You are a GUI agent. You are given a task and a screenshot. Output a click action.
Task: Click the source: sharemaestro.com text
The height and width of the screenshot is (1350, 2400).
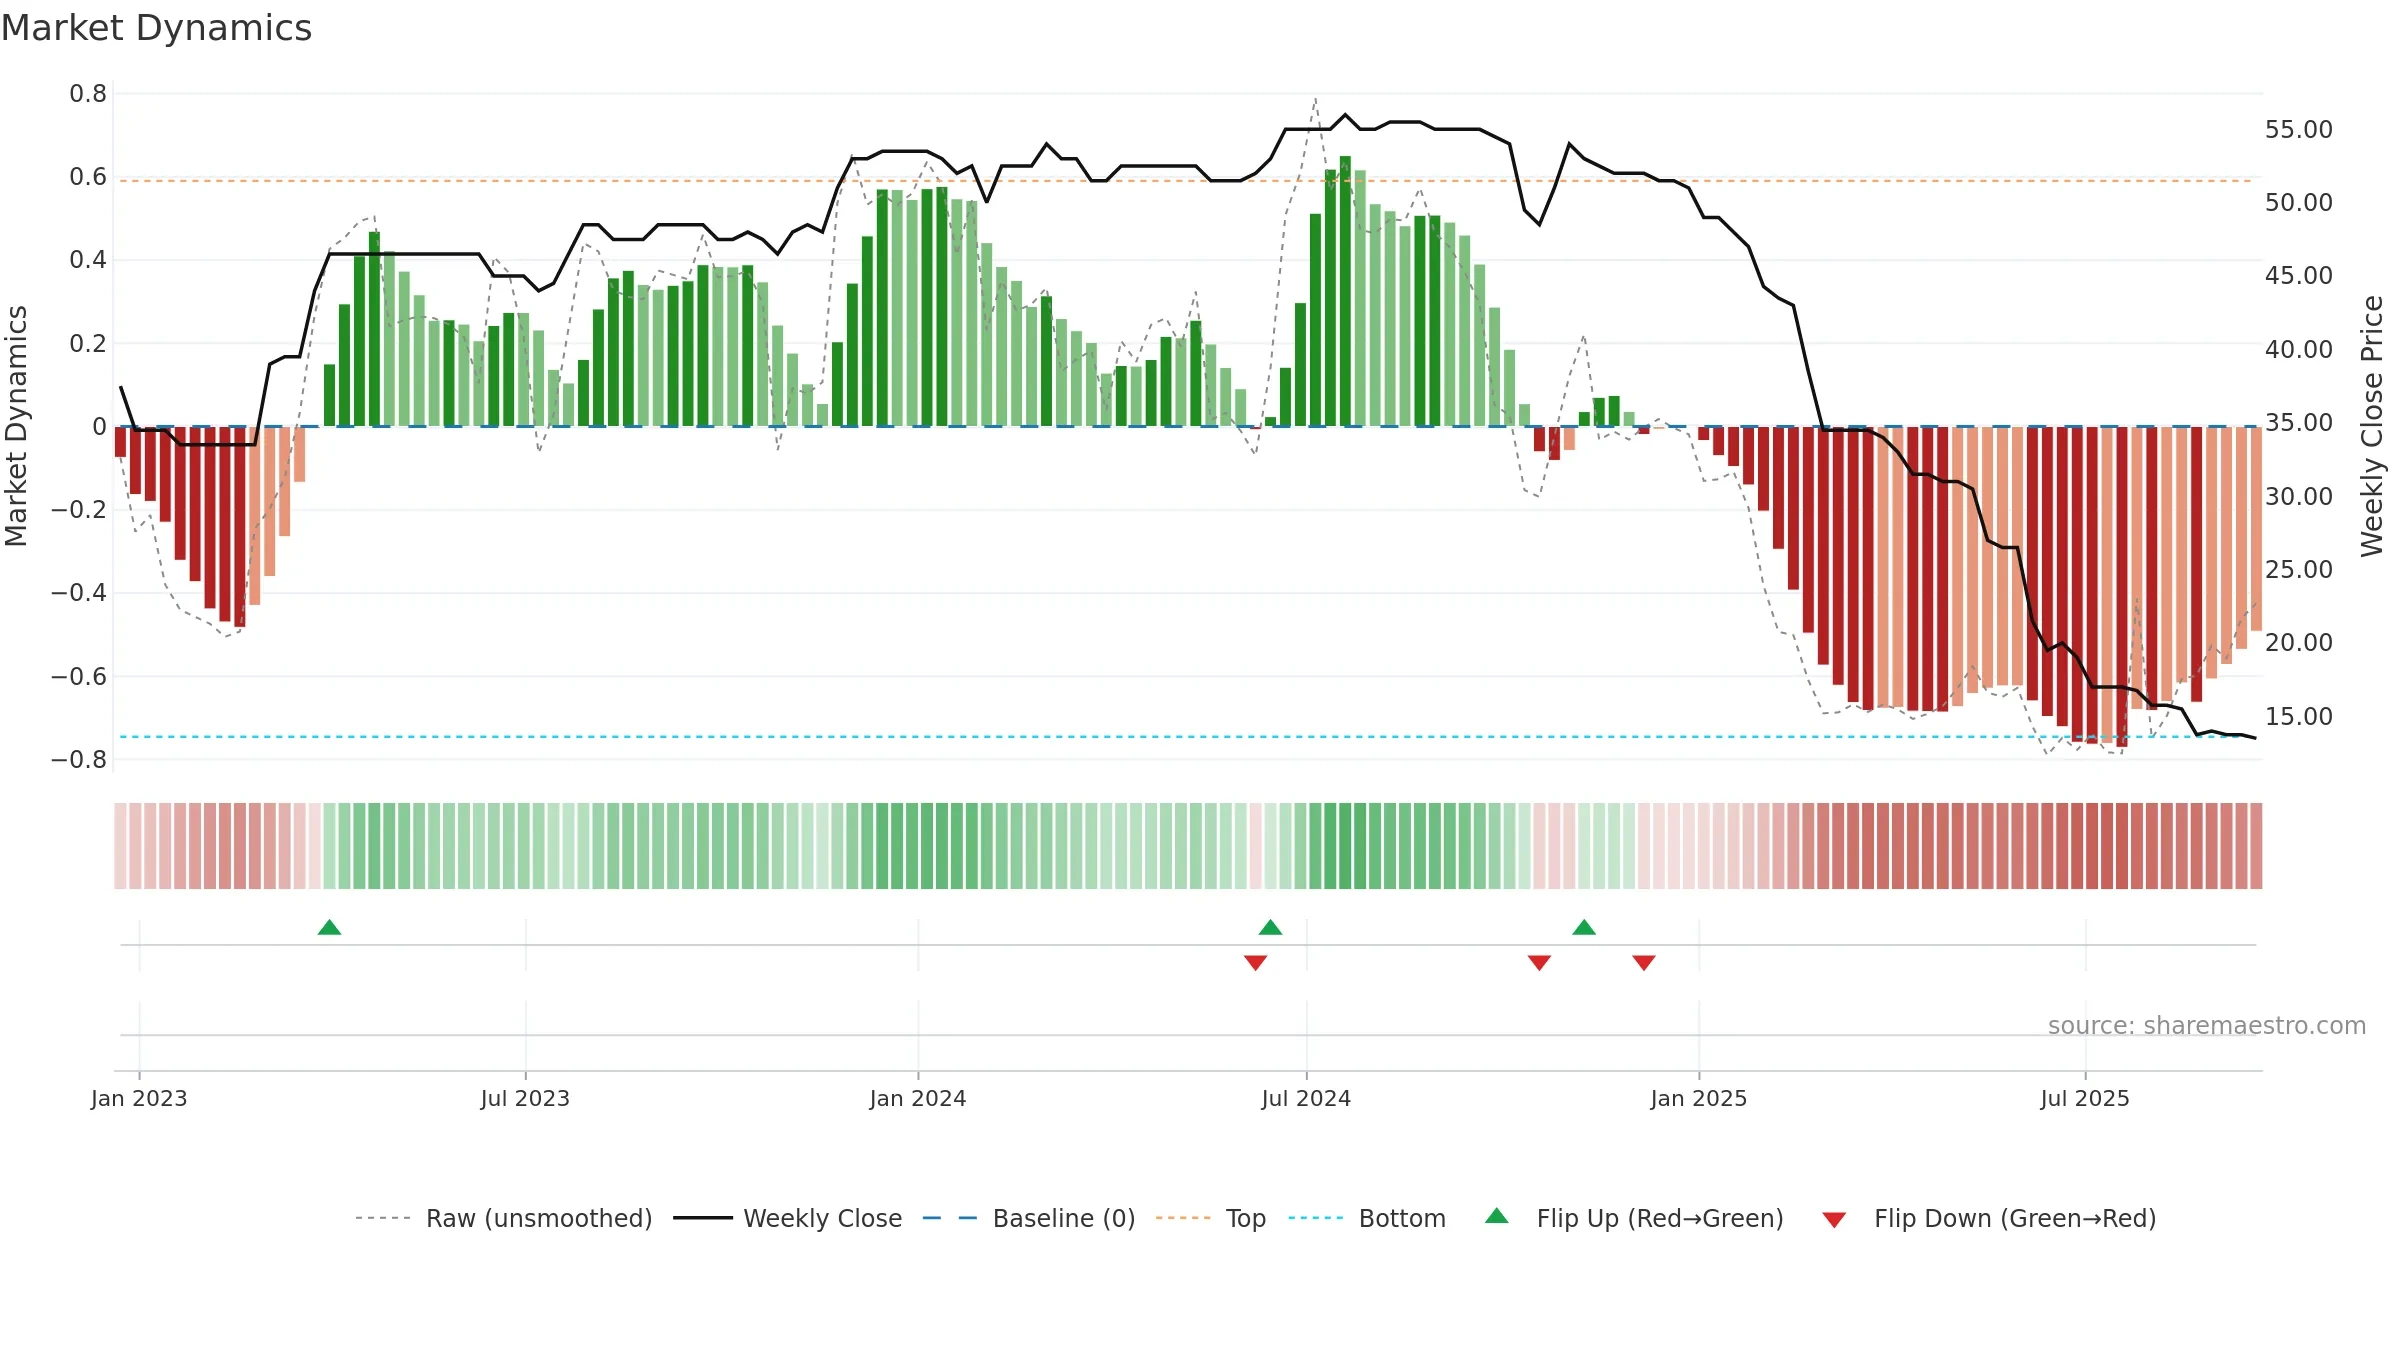[2207, 1025]
